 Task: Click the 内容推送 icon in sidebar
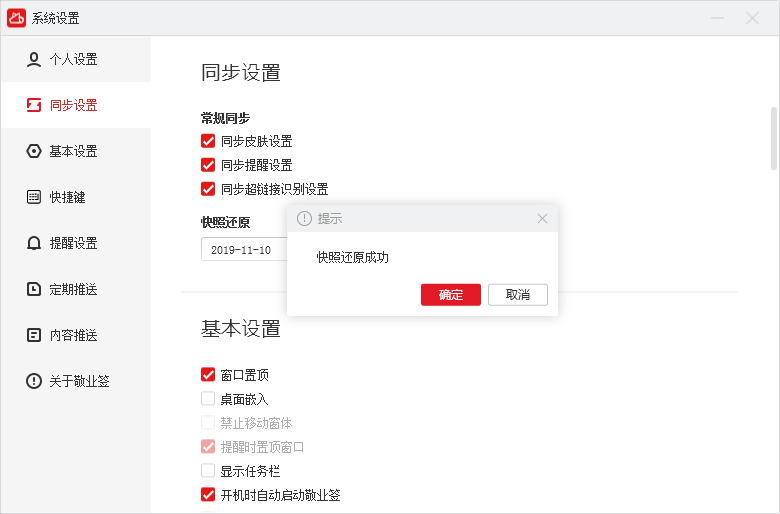(34, 335)
